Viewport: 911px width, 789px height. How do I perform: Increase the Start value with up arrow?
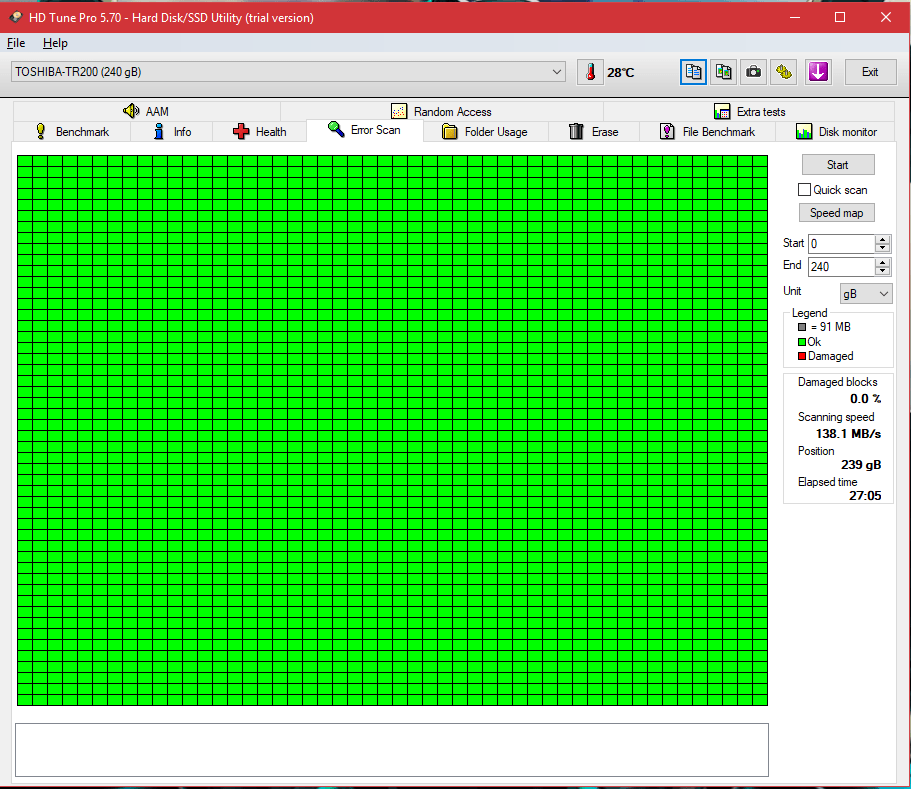coord(883,239)
